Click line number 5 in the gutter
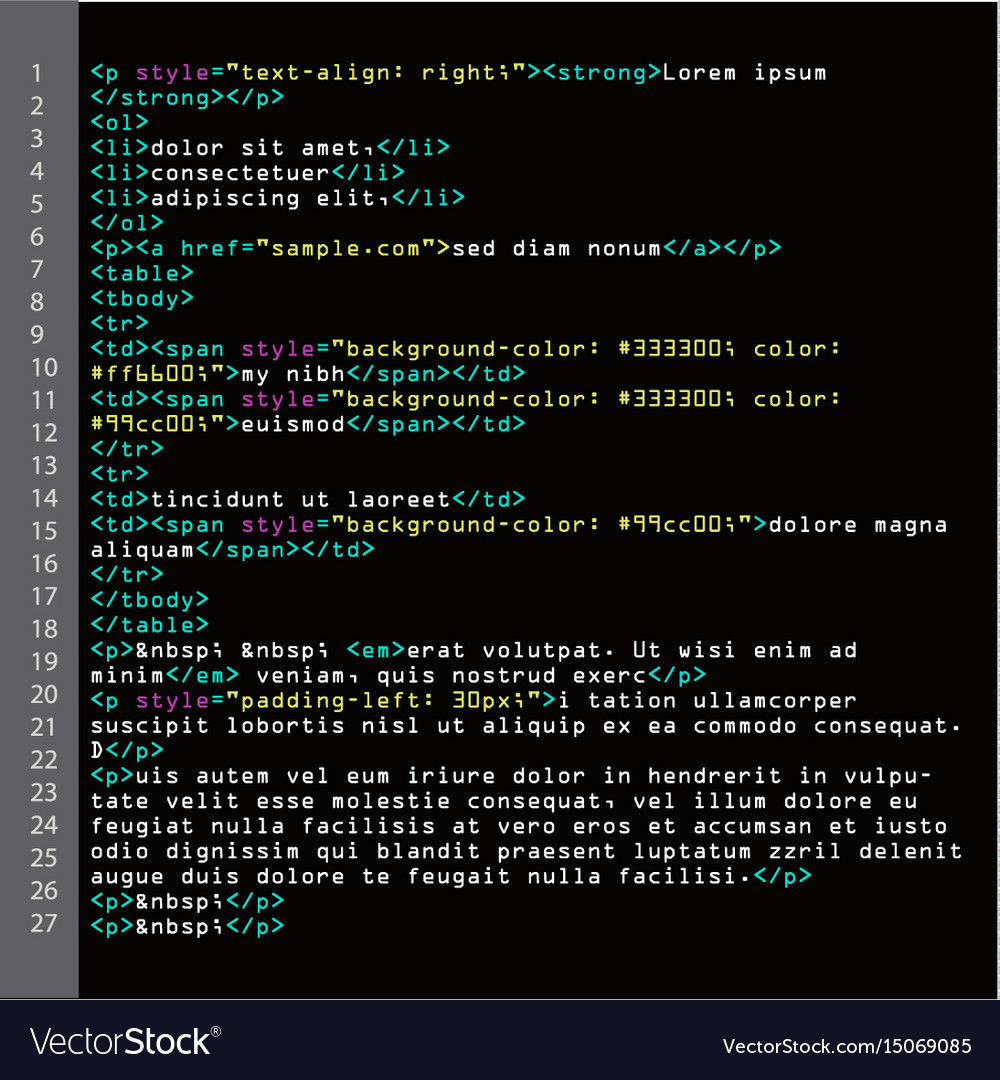This screenshot has width=1000, height=1080. (37, 204)
